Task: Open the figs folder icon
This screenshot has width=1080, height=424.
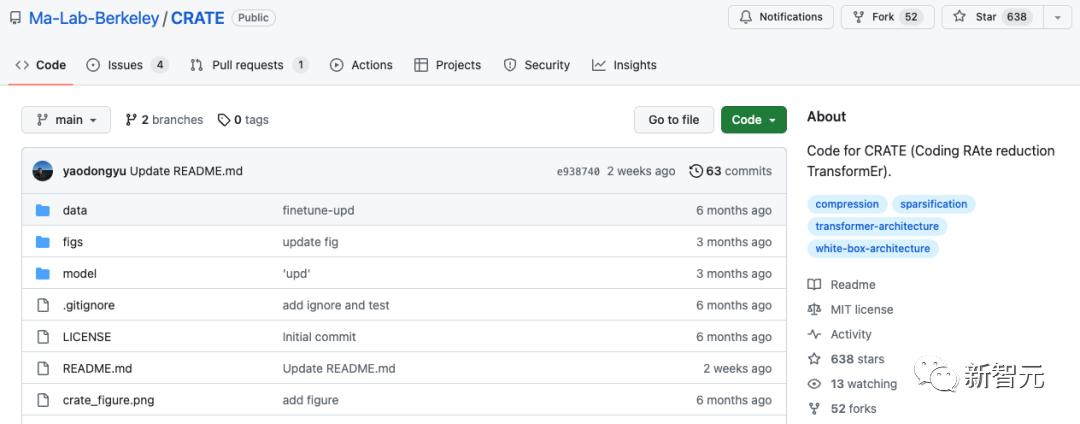Action: (43, 242)
